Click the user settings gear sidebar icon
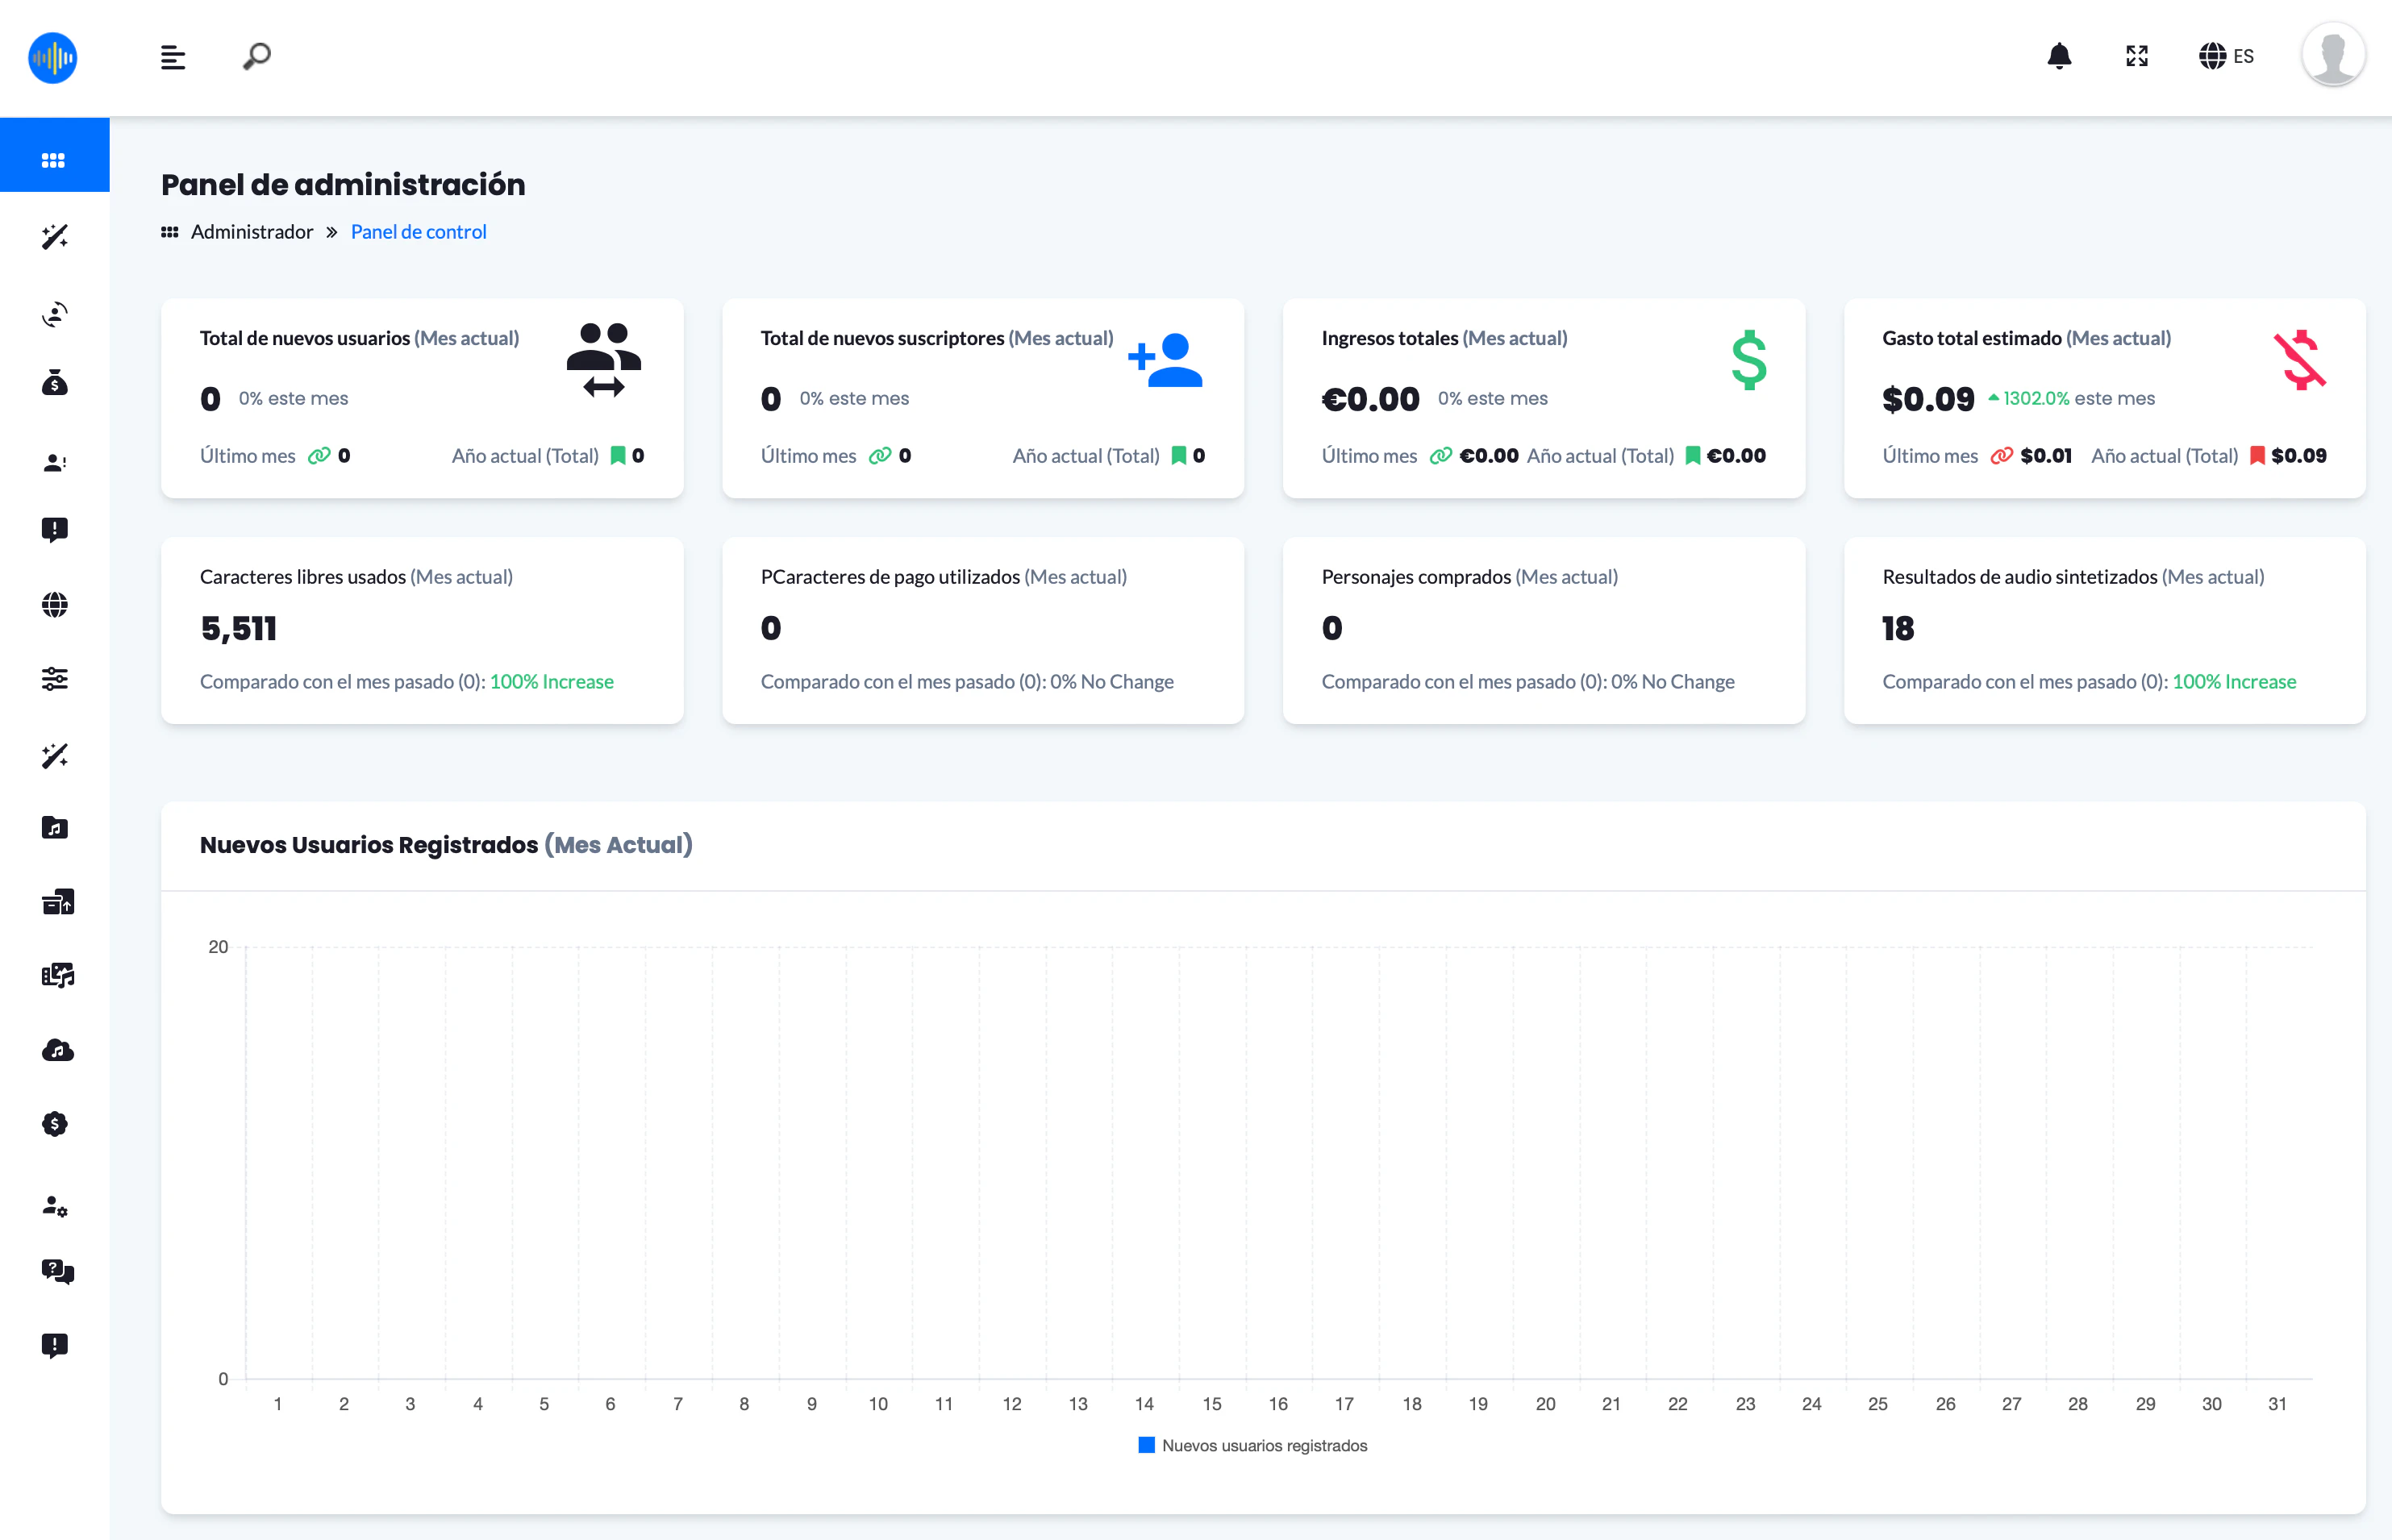Image resolution: width=2392 pixels, height=1540 pixels. (55, 1206)
